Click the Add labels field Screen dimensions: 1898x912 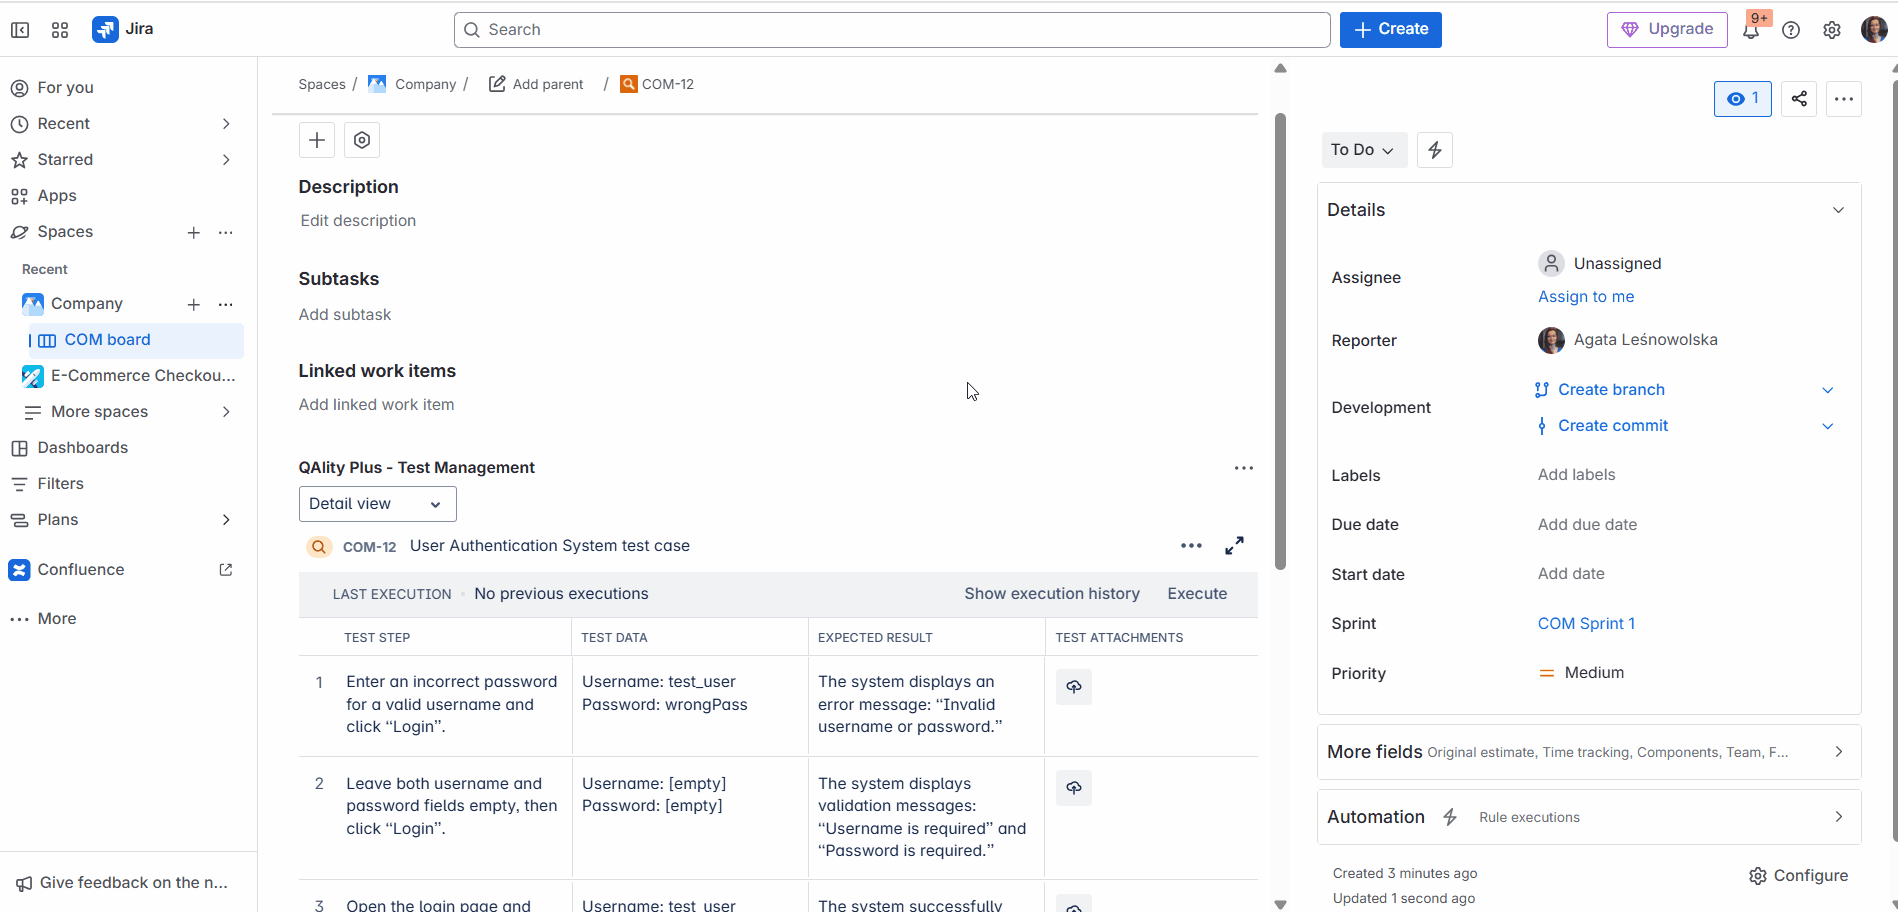pyautogui.click(x=1576, y=475)
